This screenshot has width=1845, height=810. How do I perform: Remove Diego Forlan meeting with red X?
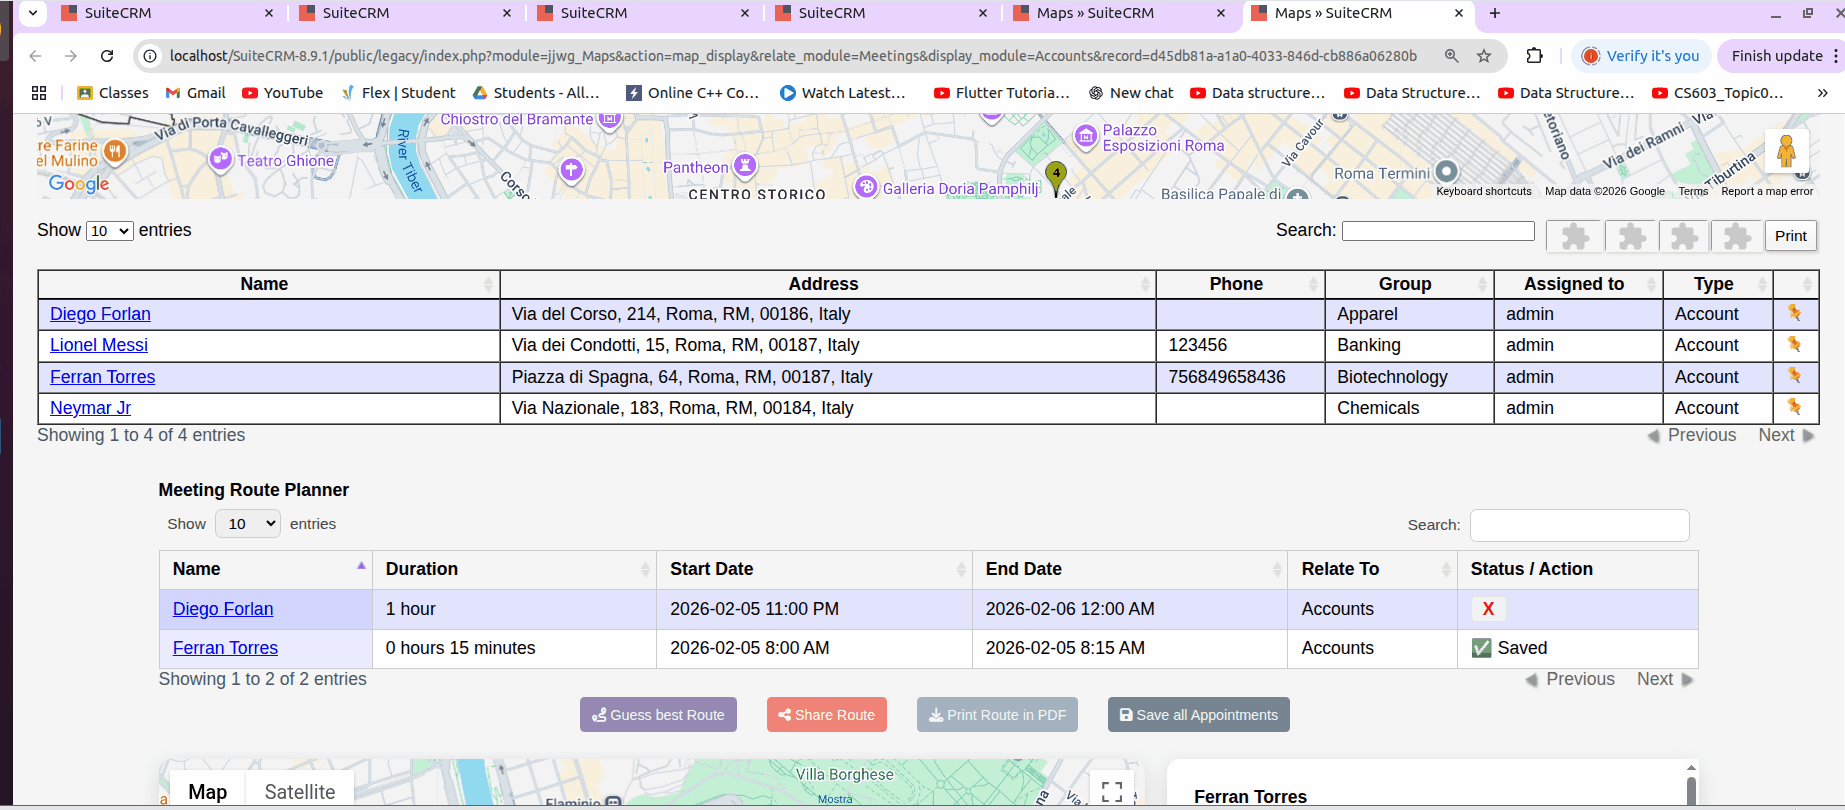(1488, 609)
